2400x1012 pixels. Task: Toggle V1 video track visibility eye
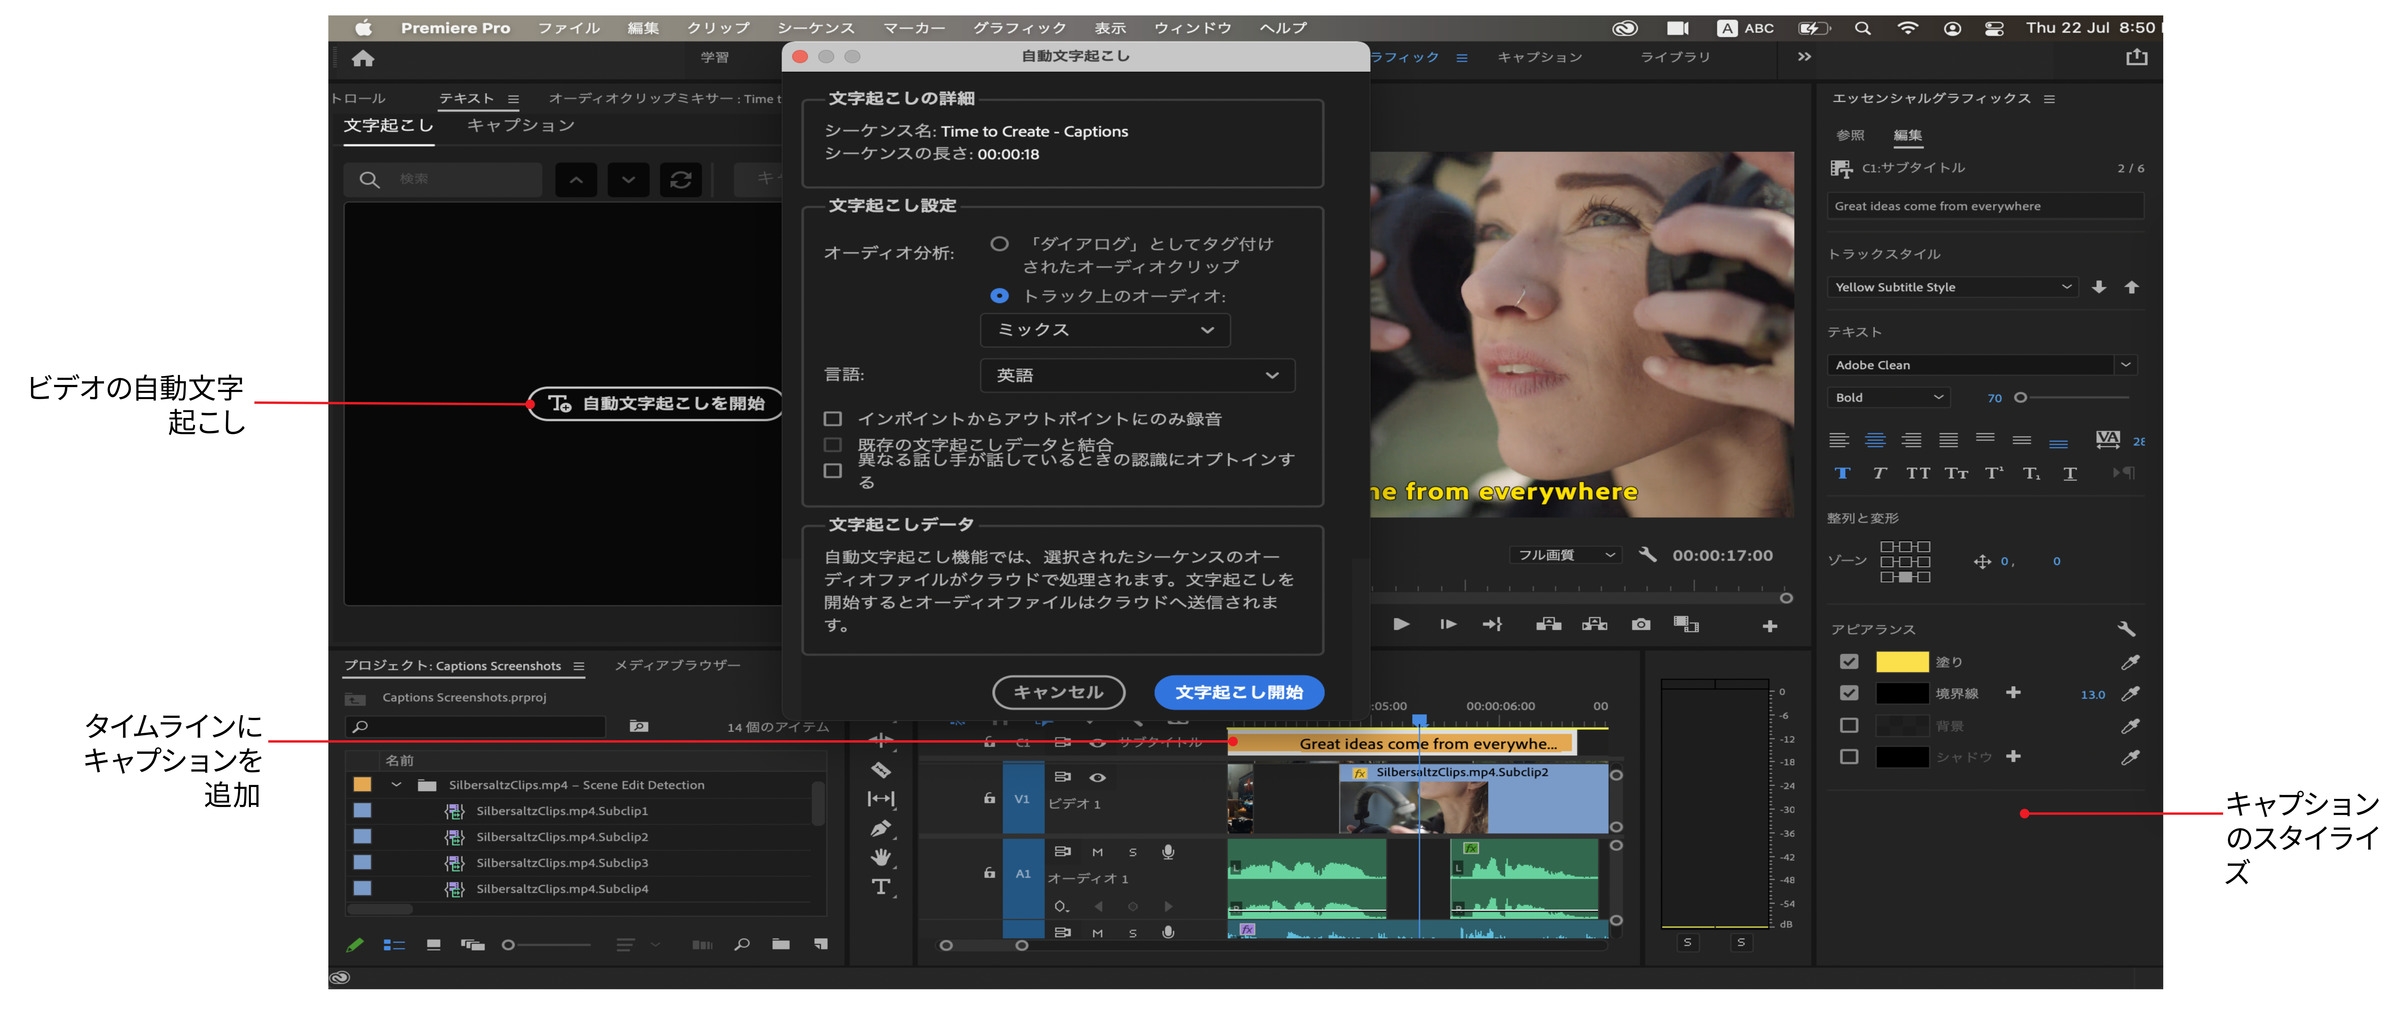pyautogui.click(x=1097, y=778)
